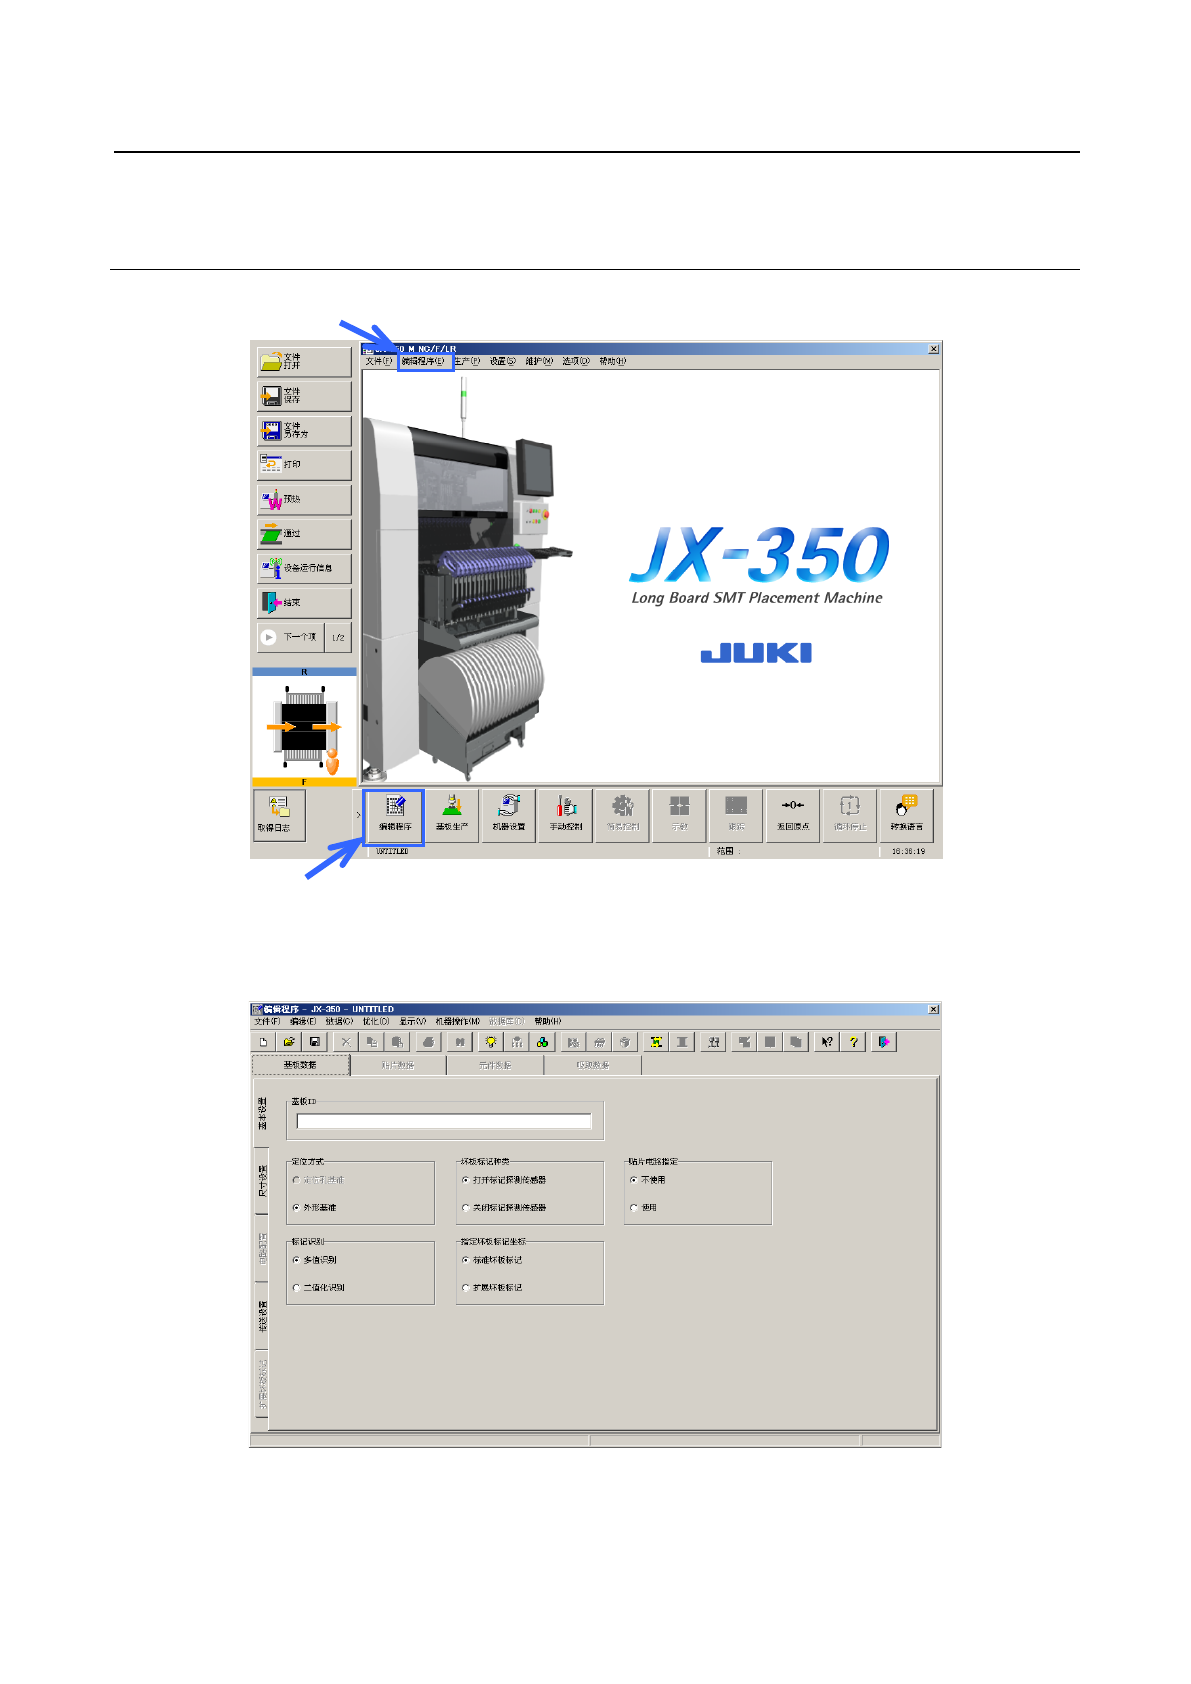Open 机器设置 machine setup
Viewport: 1191px width, 1684px height.
pos(509,815)
